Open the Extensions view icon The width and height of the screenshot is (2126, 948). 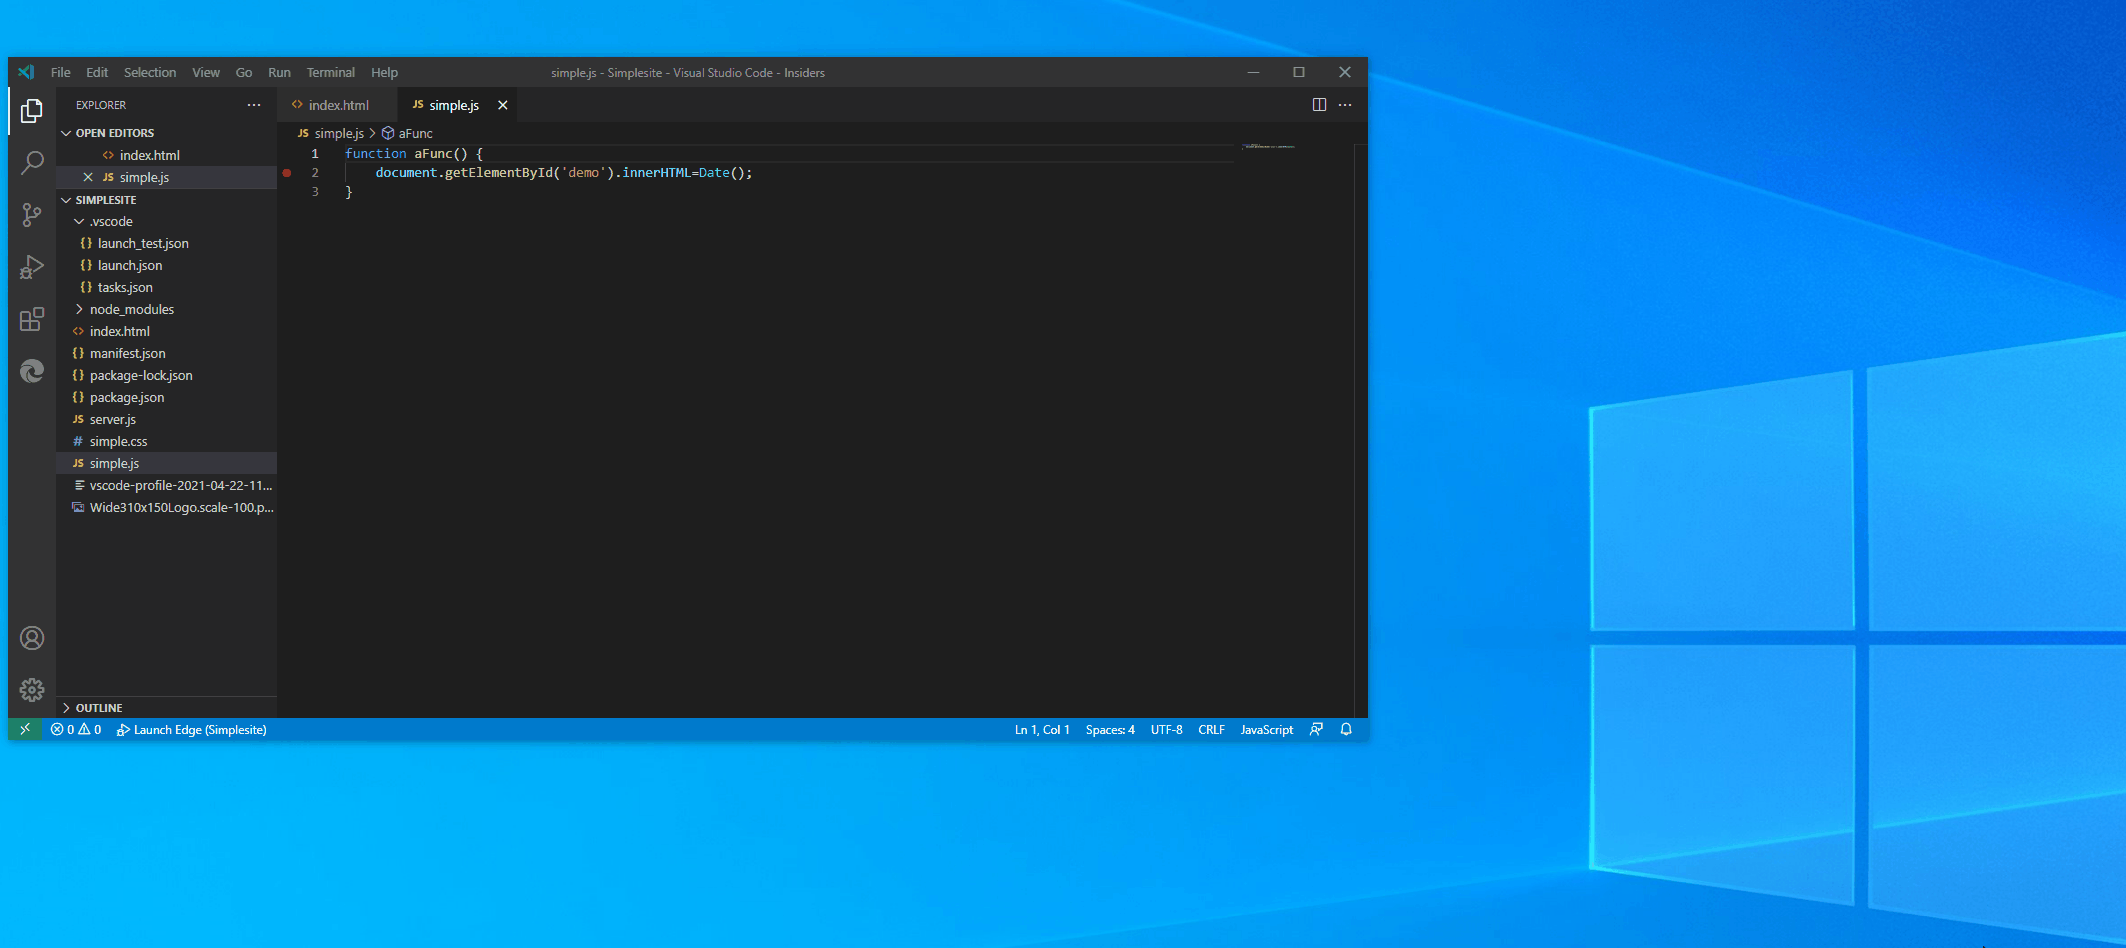click(x=32, y=319)
